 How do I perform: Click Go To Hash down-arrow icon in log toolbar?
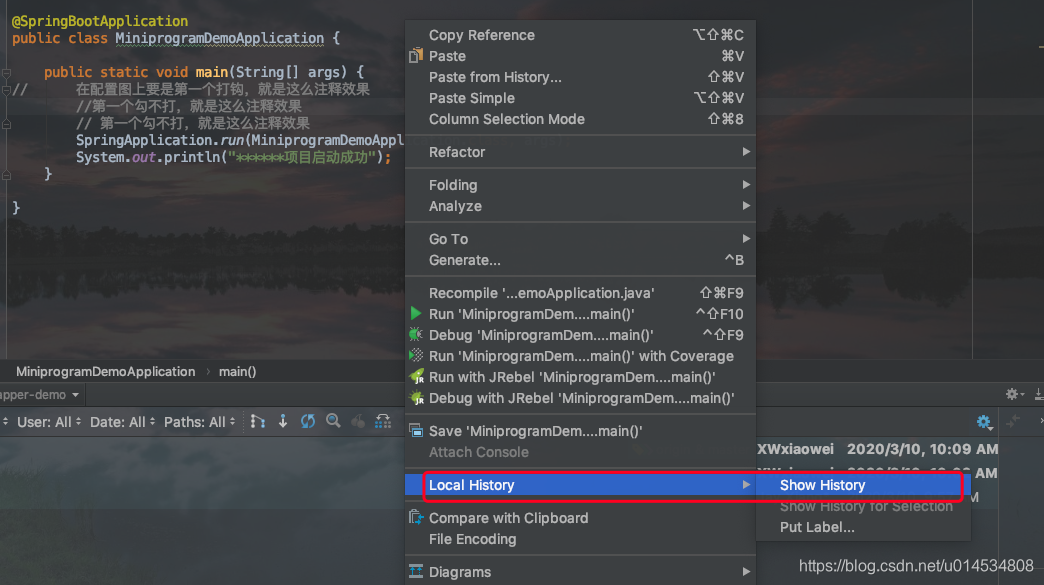283,421
